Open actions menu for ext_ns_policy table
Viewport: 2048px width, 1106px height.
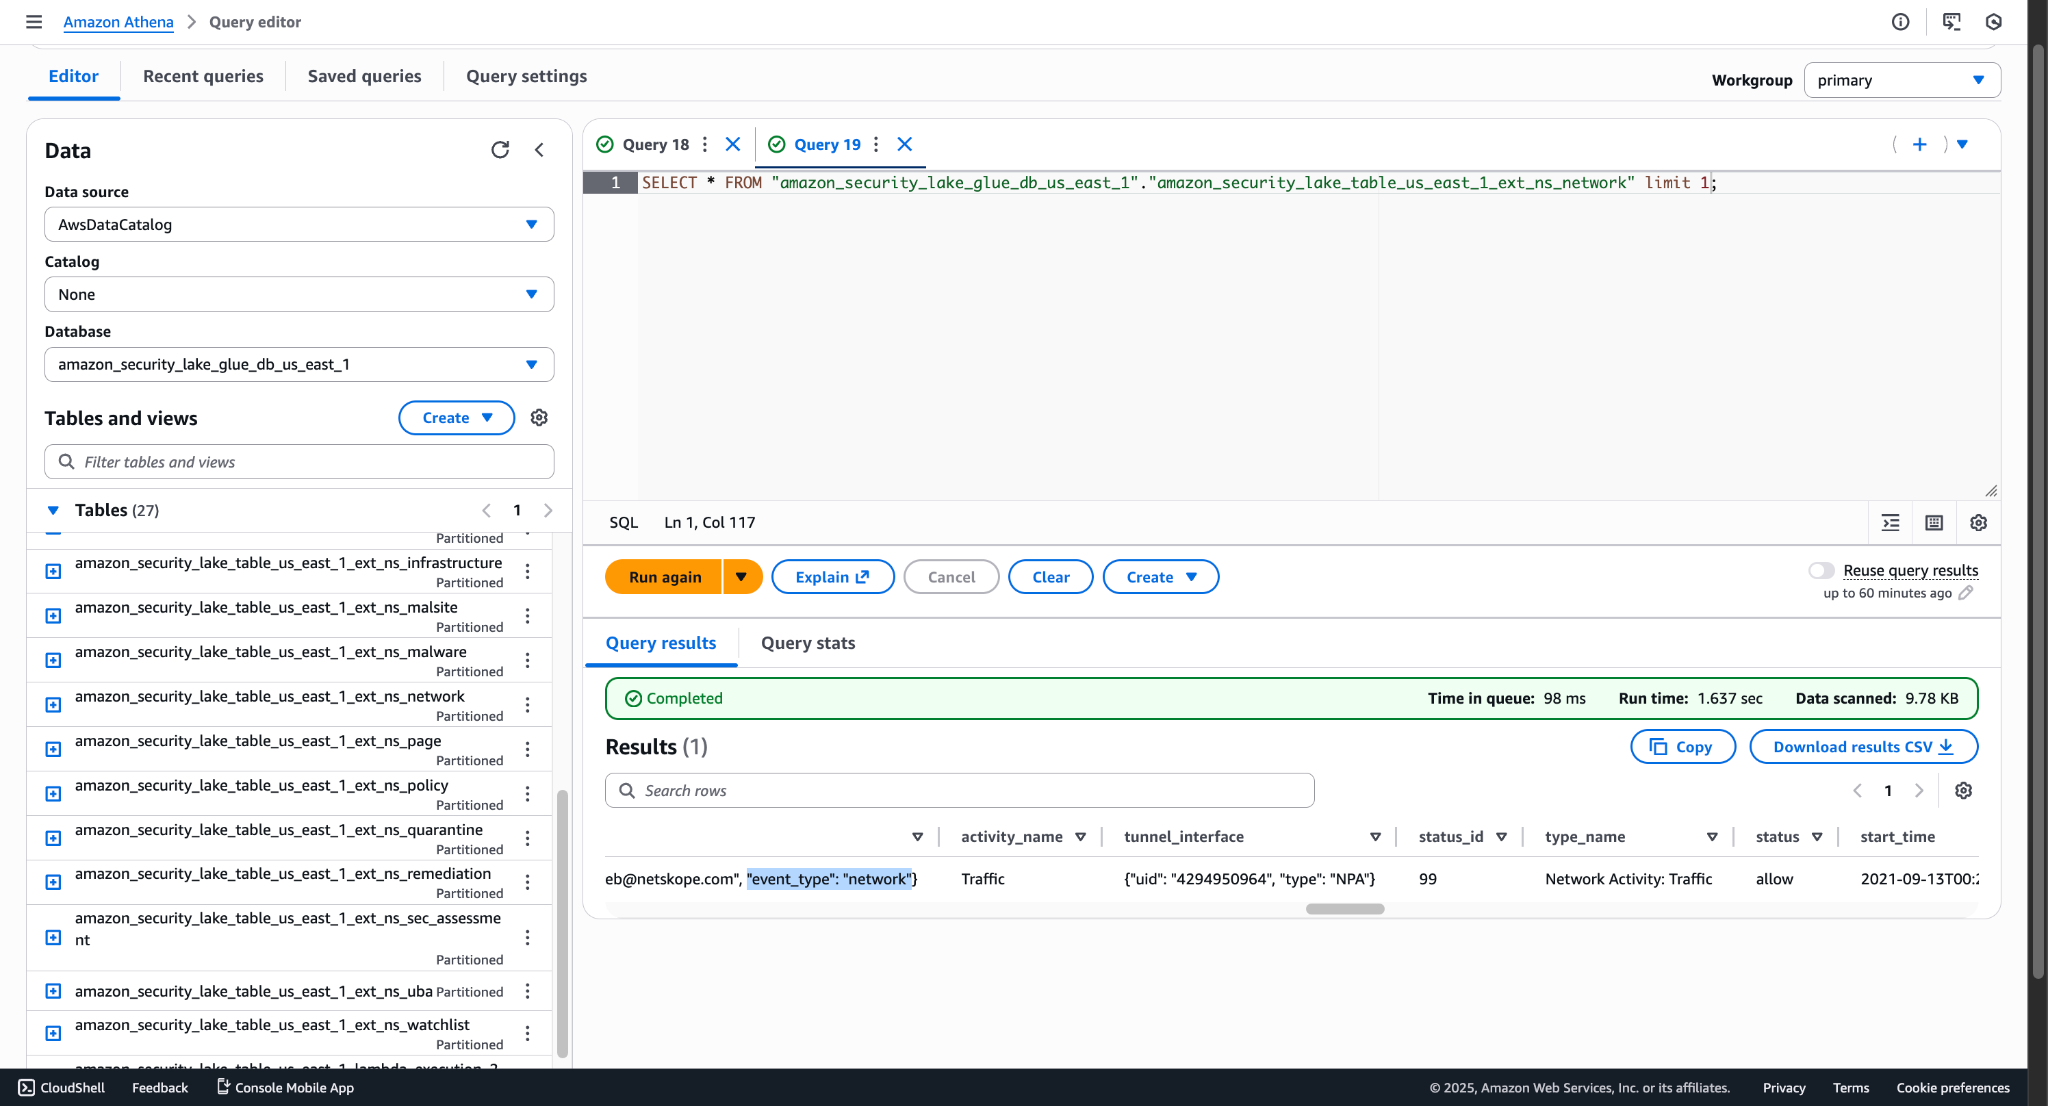pos(527,794)
